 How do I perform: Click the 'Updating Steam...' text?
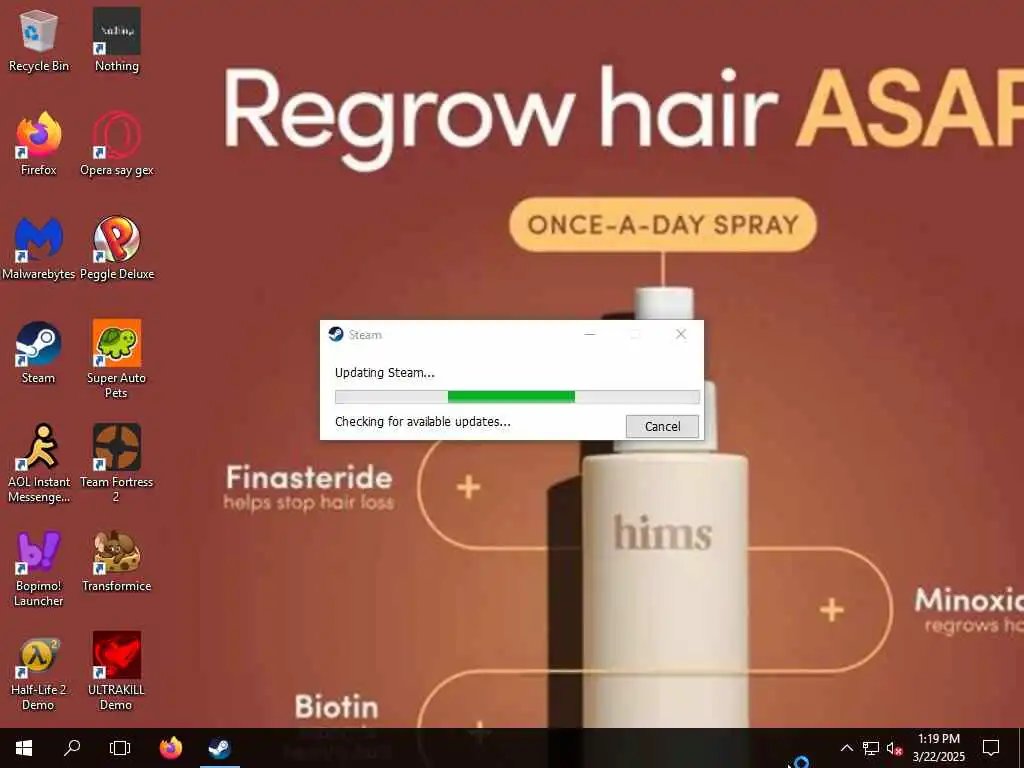coord(385,373)
